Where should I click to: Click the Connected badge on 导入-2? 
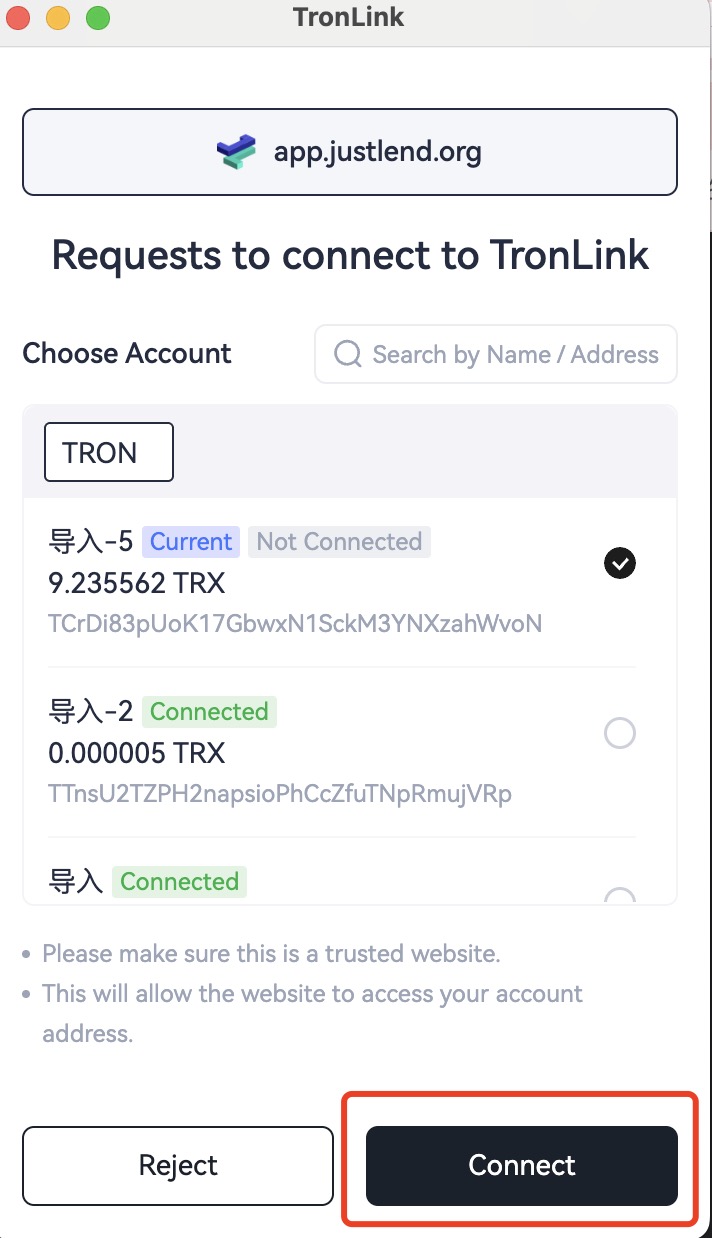click(209, 712)
